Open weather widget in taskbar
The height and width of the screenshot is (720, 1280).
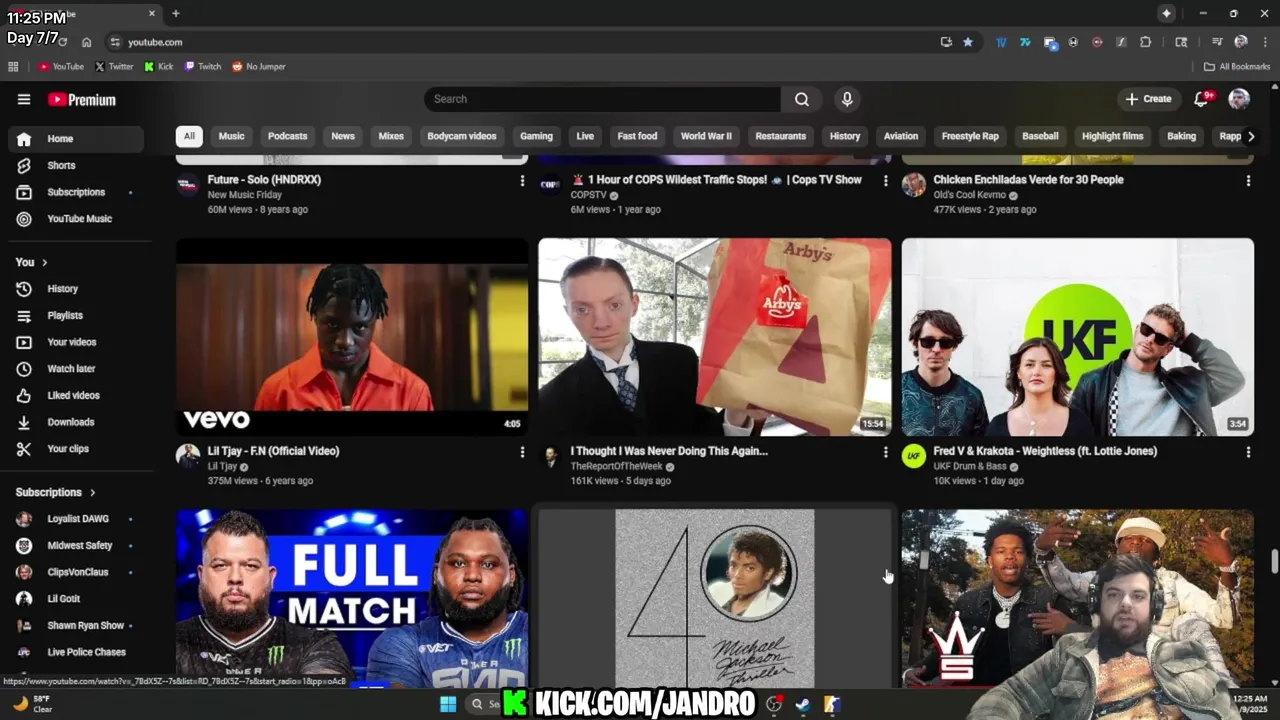tap(33, 704)
